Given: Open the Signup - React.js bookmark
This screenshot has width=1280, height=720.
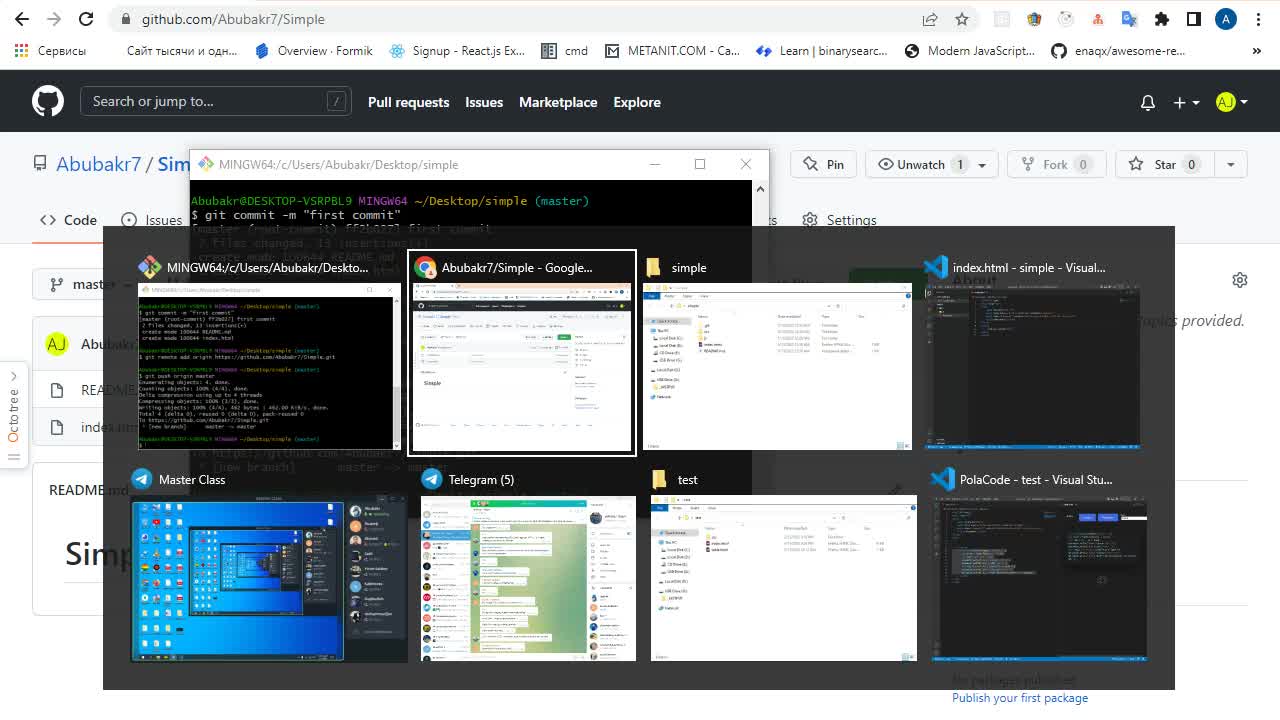Looking at the screenshot, I should (x=457, y=50).
